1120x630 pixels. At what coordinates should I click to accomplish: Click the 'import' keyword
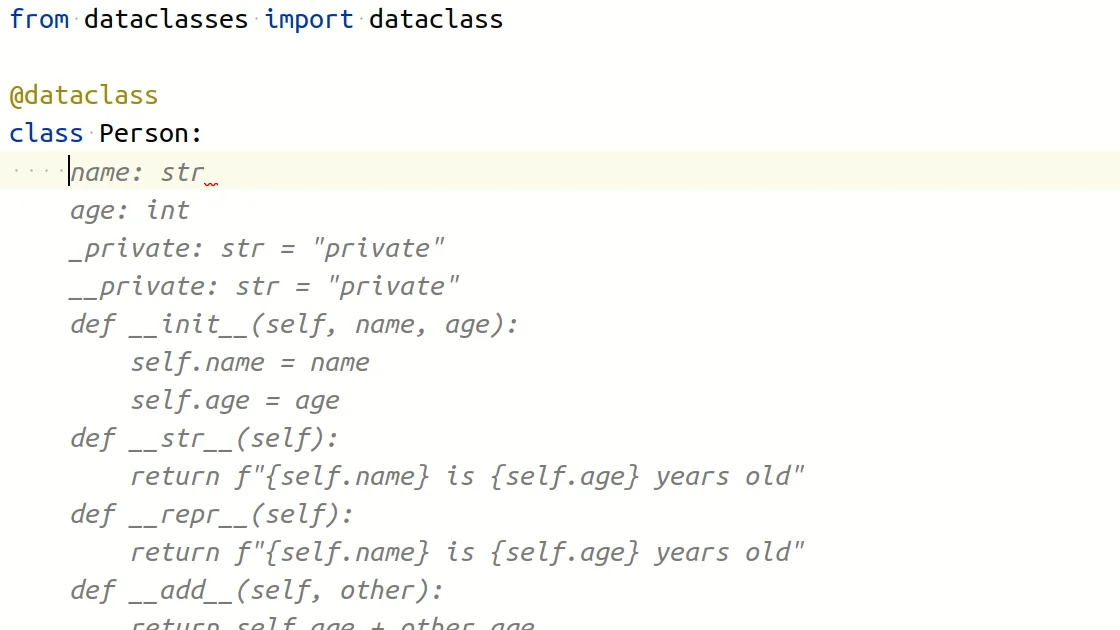click(309, 19)
